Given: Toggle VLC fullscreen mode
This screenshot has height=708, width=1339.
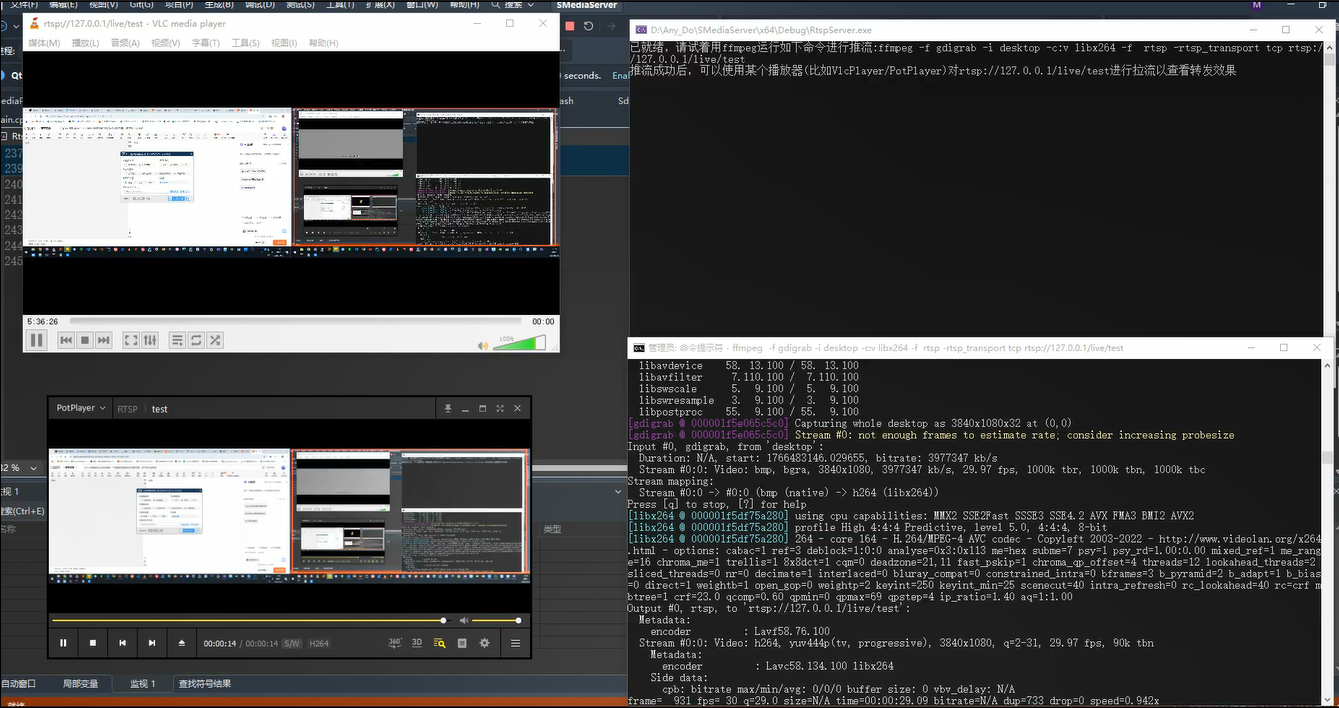Looking at the screenshot, I should [x=131, y=340].
